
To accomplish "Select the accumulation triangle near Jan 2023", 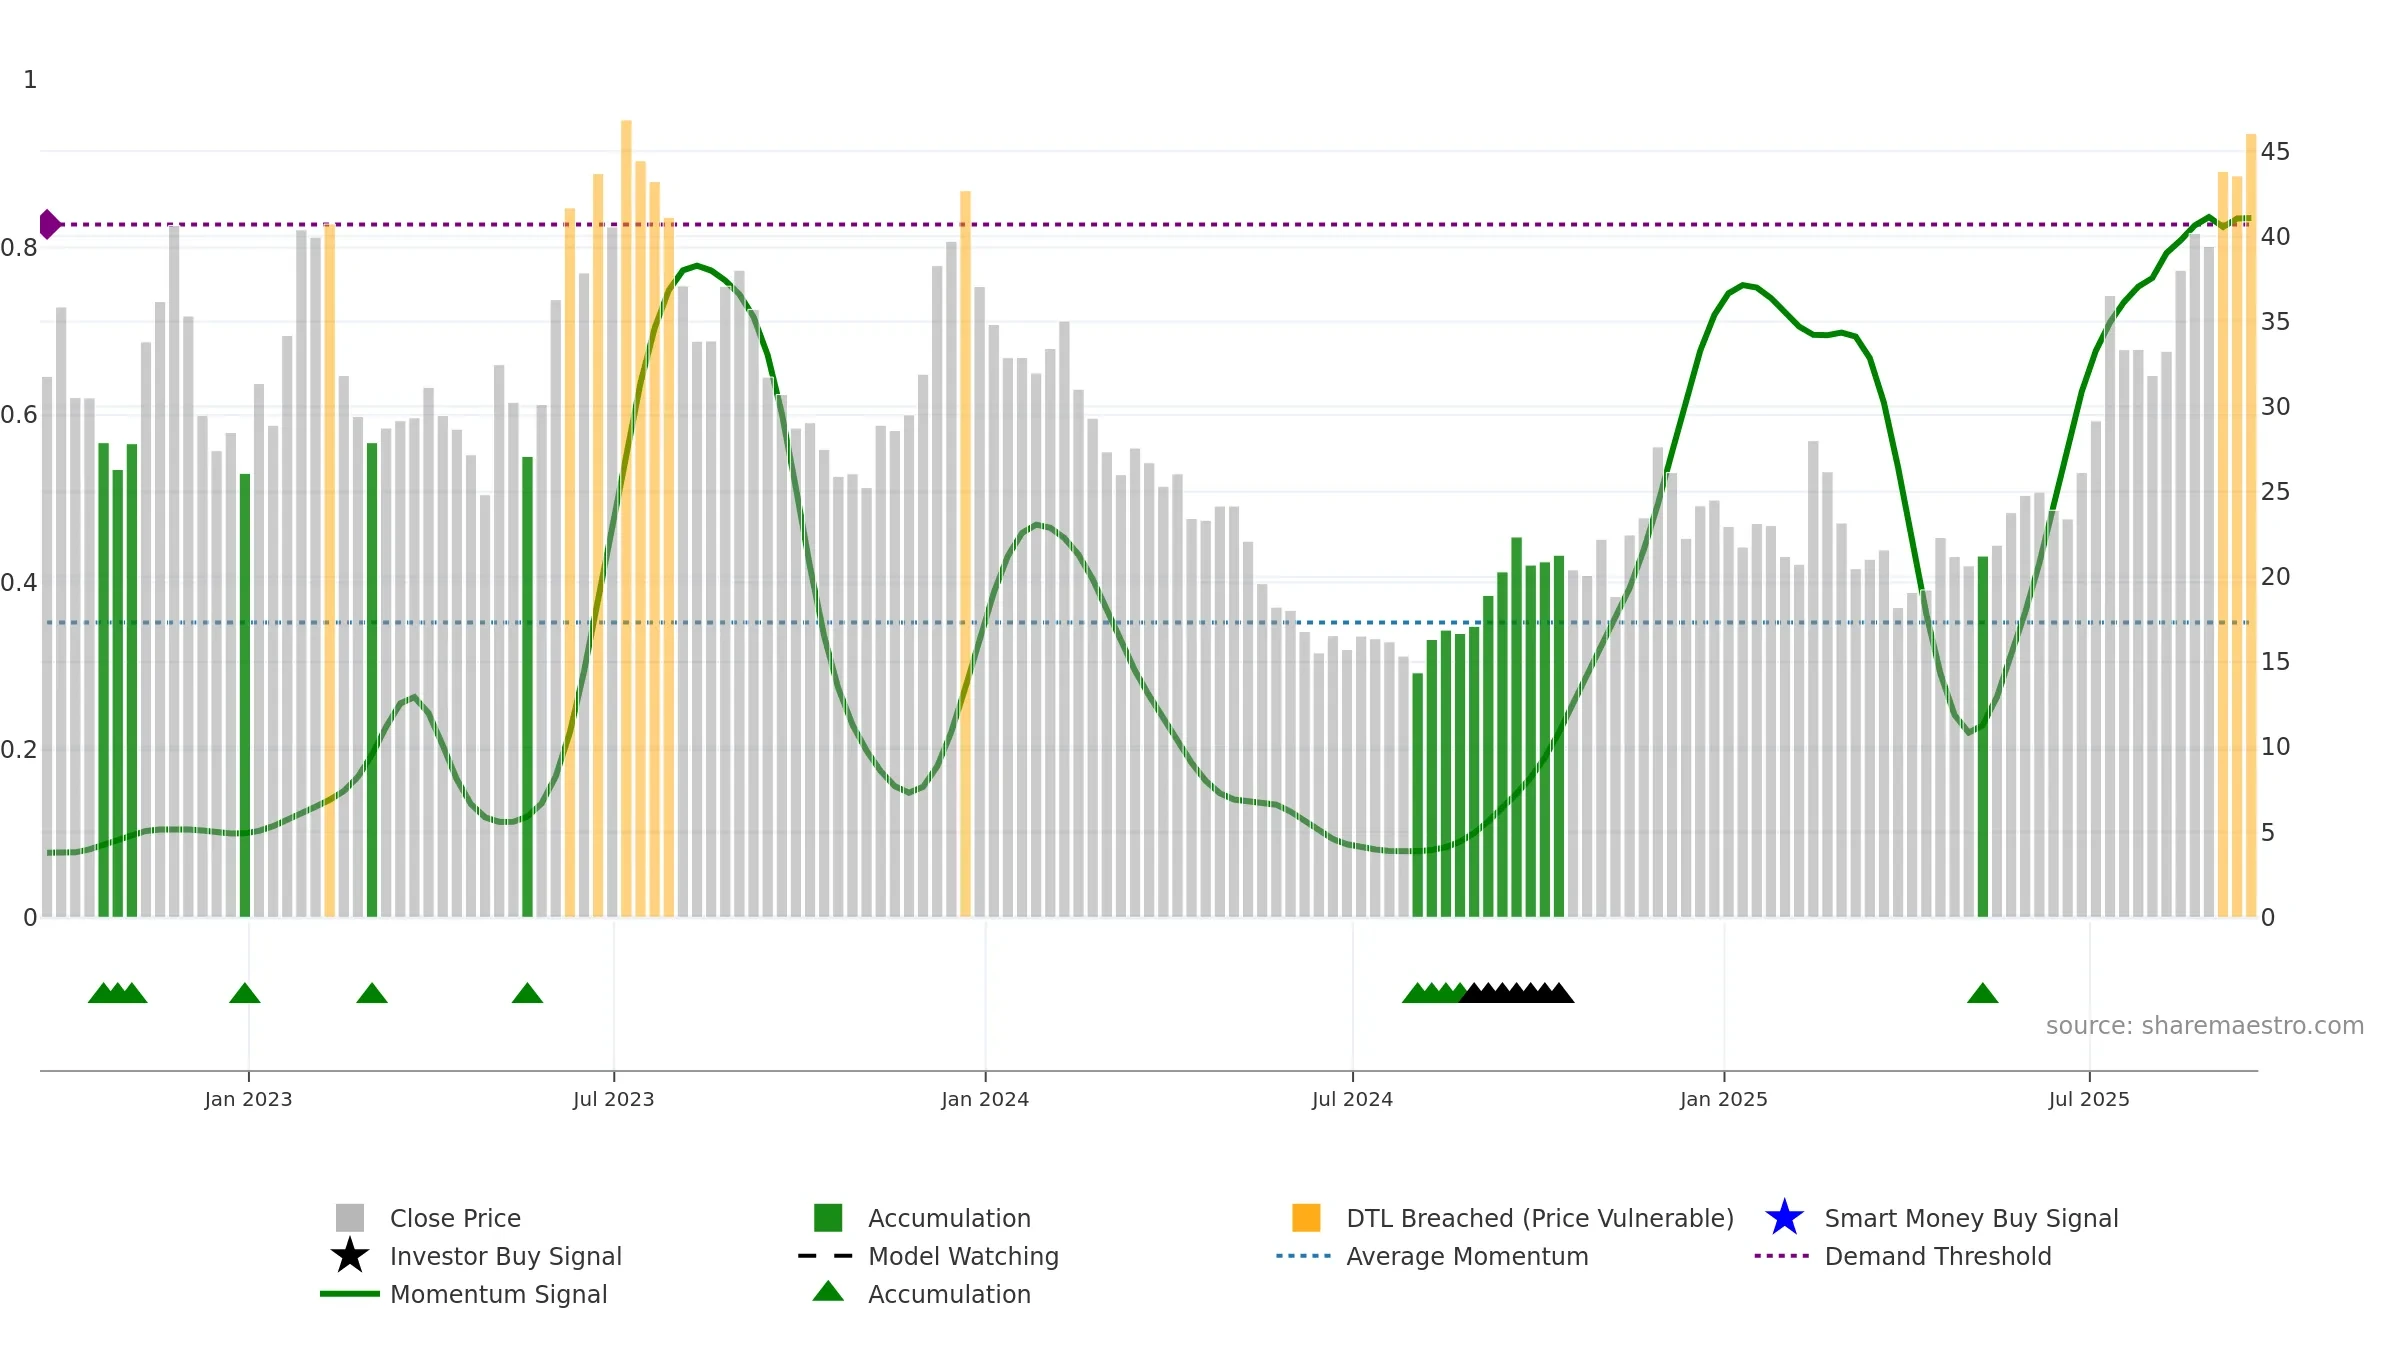I will coord(244,993).
